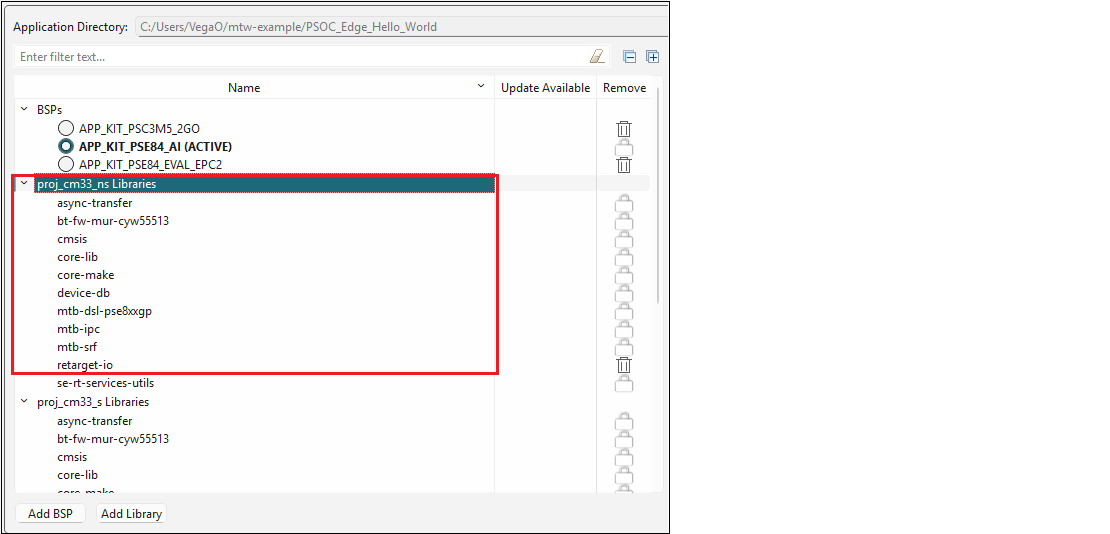This screenshot has width=1110, height=534.
Task: Click the Update Available column header
Action: point(545,88)
